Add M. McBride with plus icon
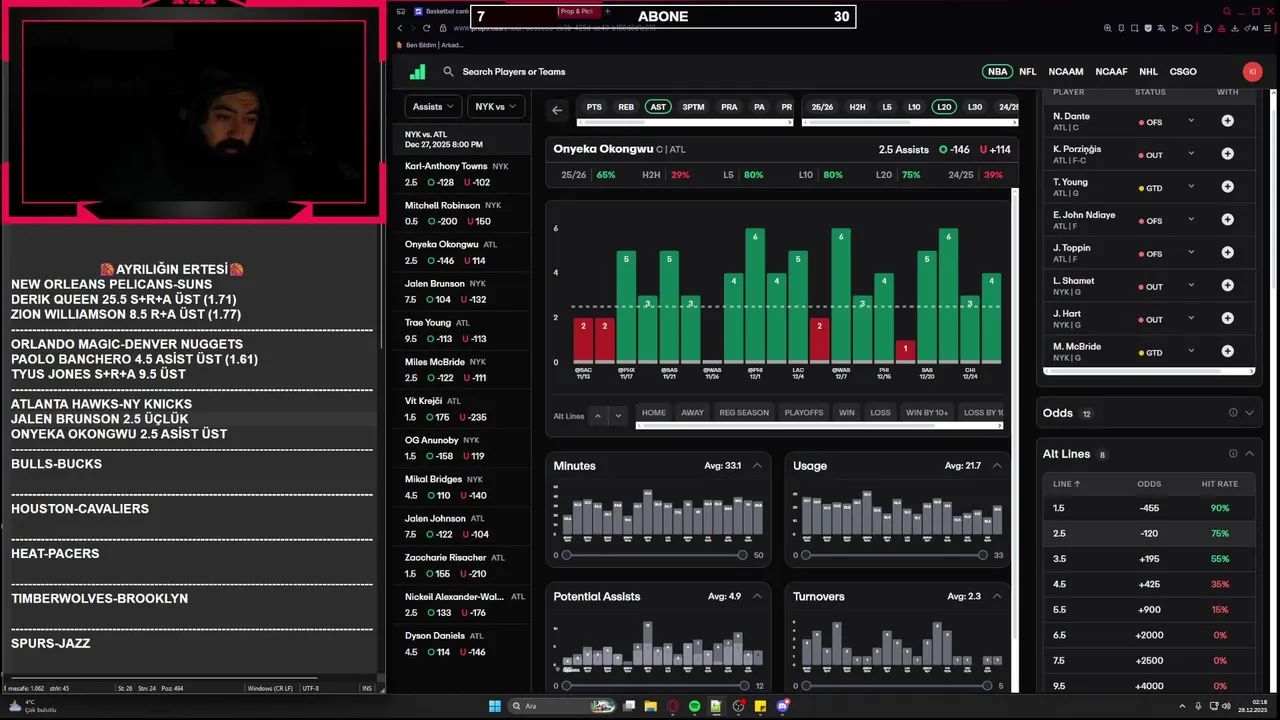The width and height of the screenshot is (1280, 720). coord(1227,352)
